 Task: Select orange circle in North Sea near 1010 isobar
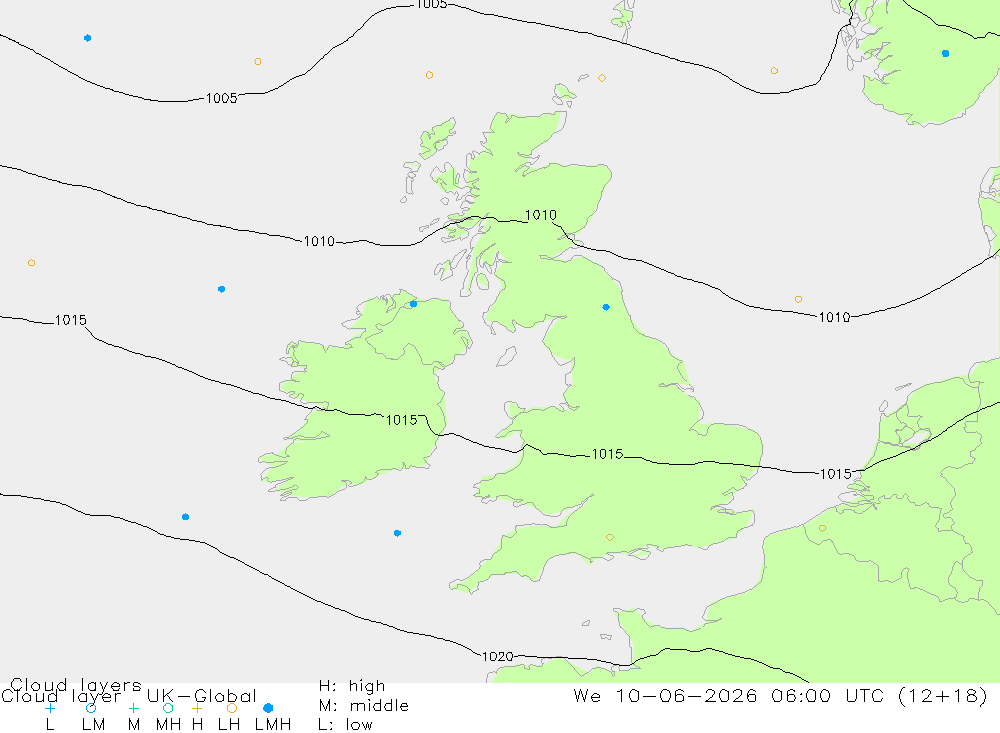798,299
